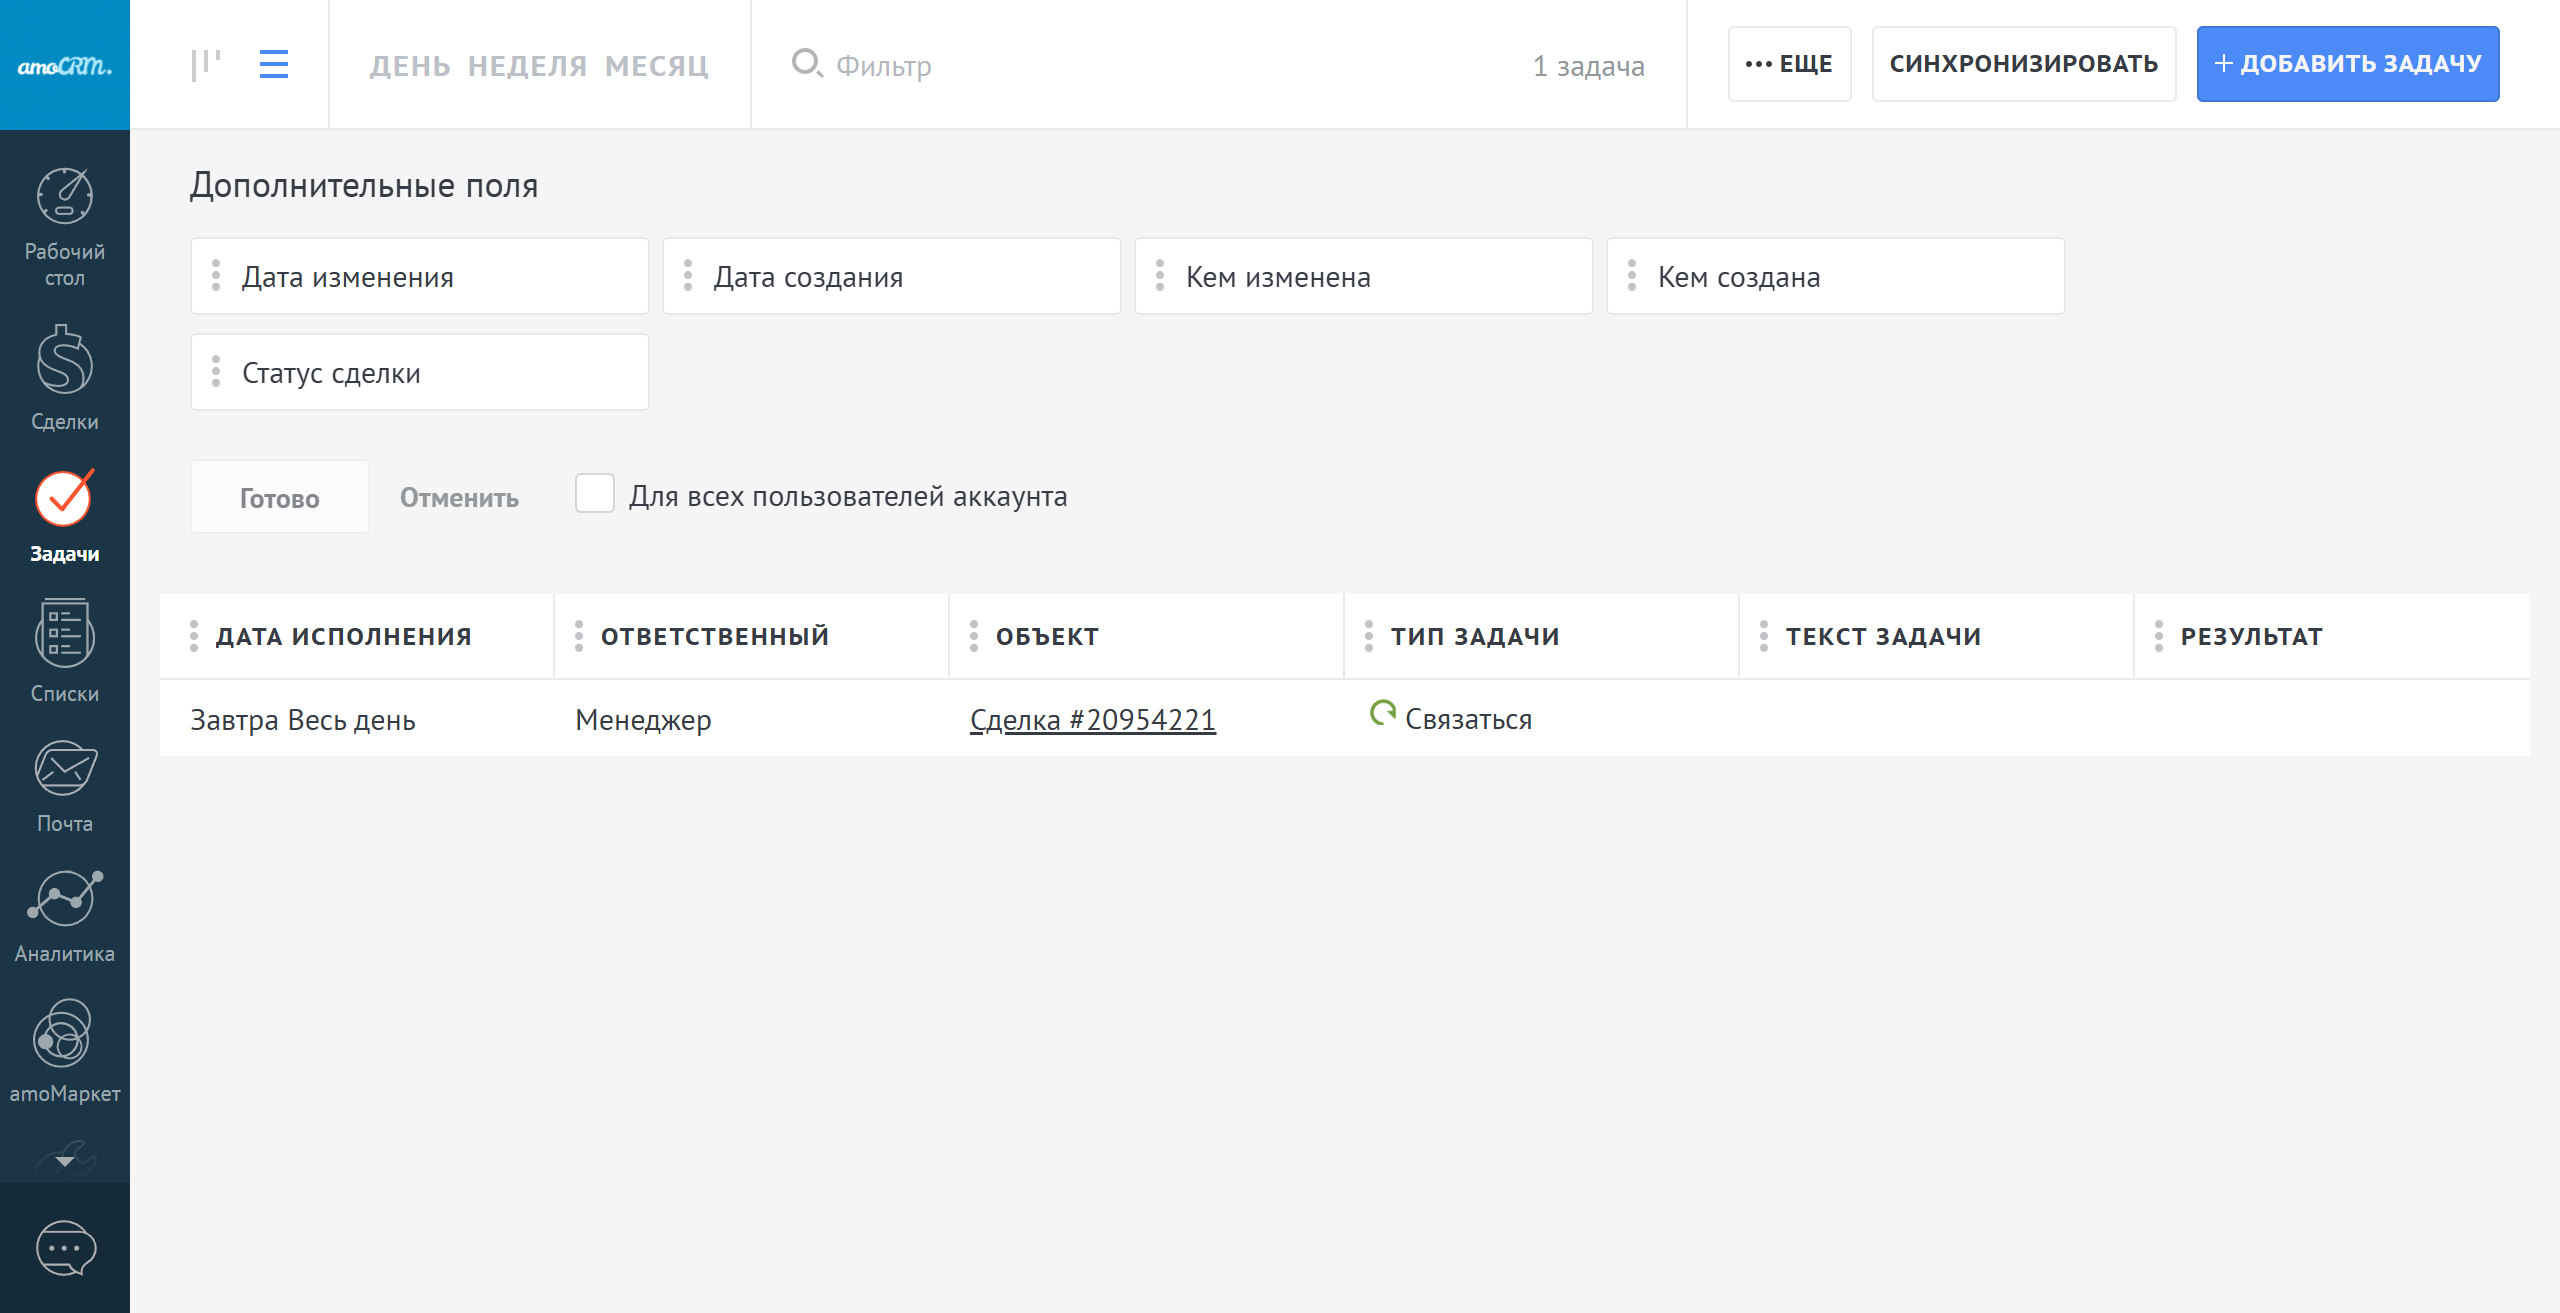Enable Для всех пользователей аккаунта checkbox

point(595,494)
